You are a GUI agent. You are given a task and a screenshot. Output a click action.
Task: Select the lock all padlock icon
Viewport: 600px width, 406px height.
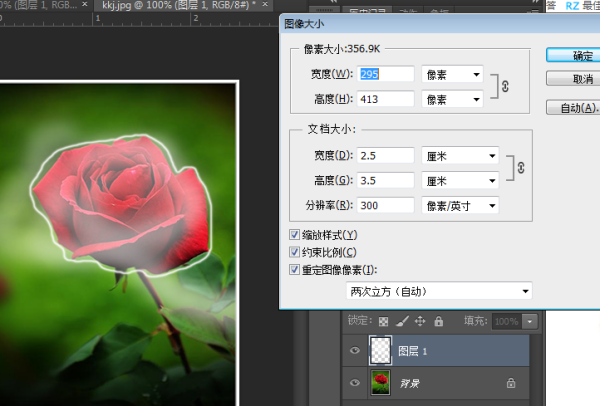[x=439, y=321]
